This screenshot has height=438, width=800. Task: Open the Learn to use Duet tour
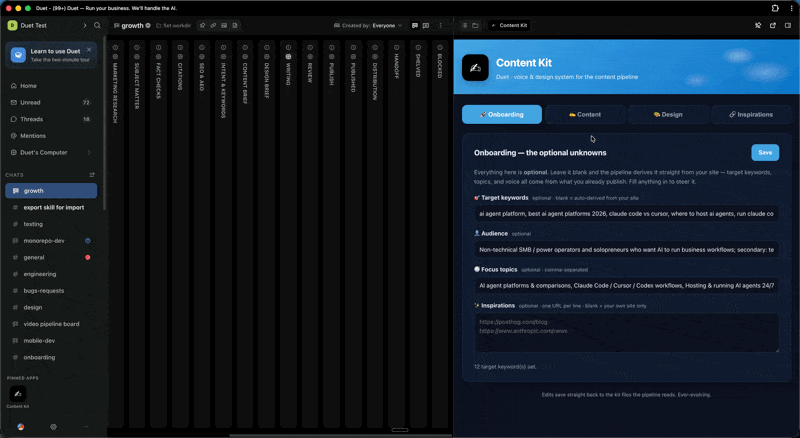51,55
